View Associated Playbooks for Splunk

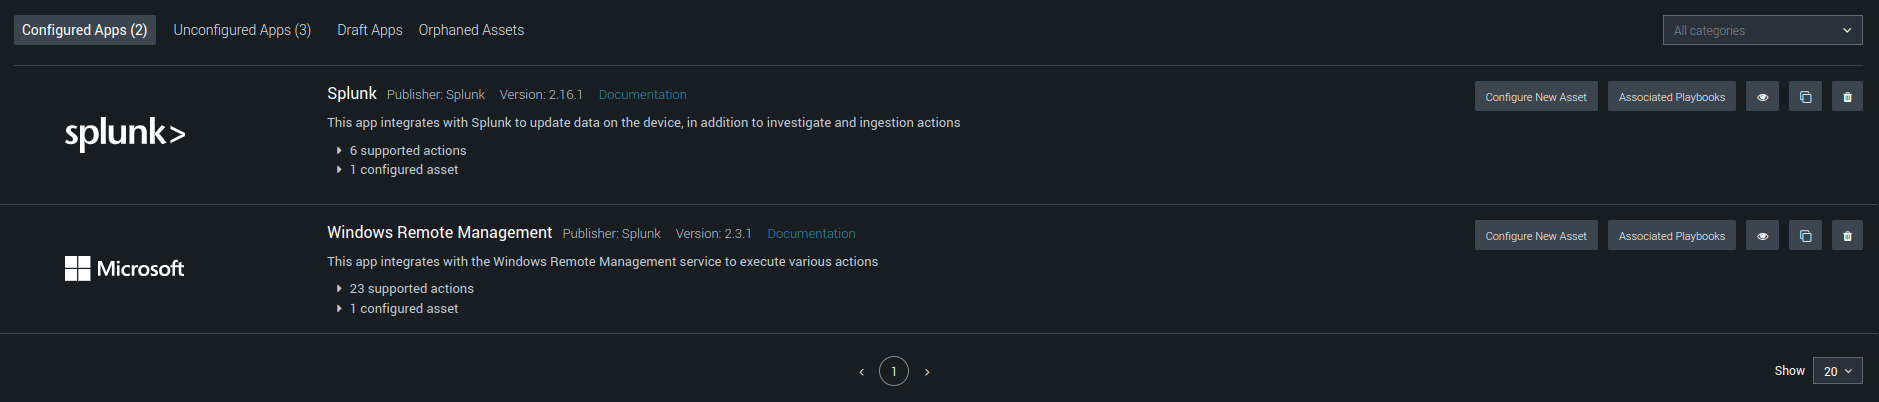(1671, 97)
